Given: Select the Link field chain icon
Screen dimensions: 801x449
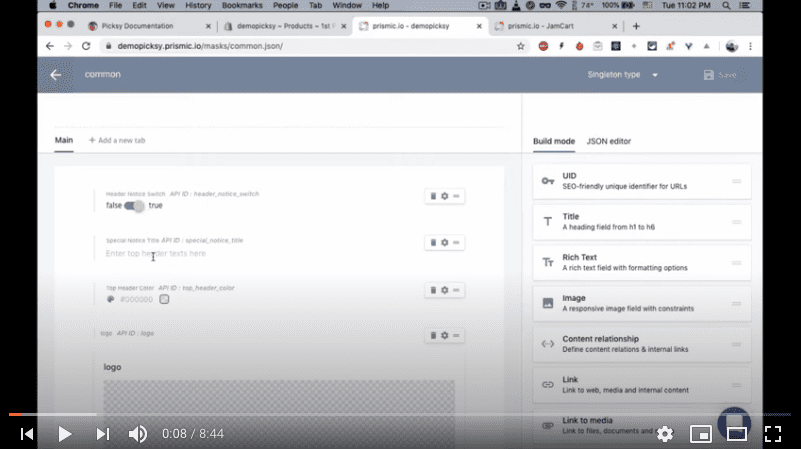Looking at the screenshot, I should tap(548, 385).
